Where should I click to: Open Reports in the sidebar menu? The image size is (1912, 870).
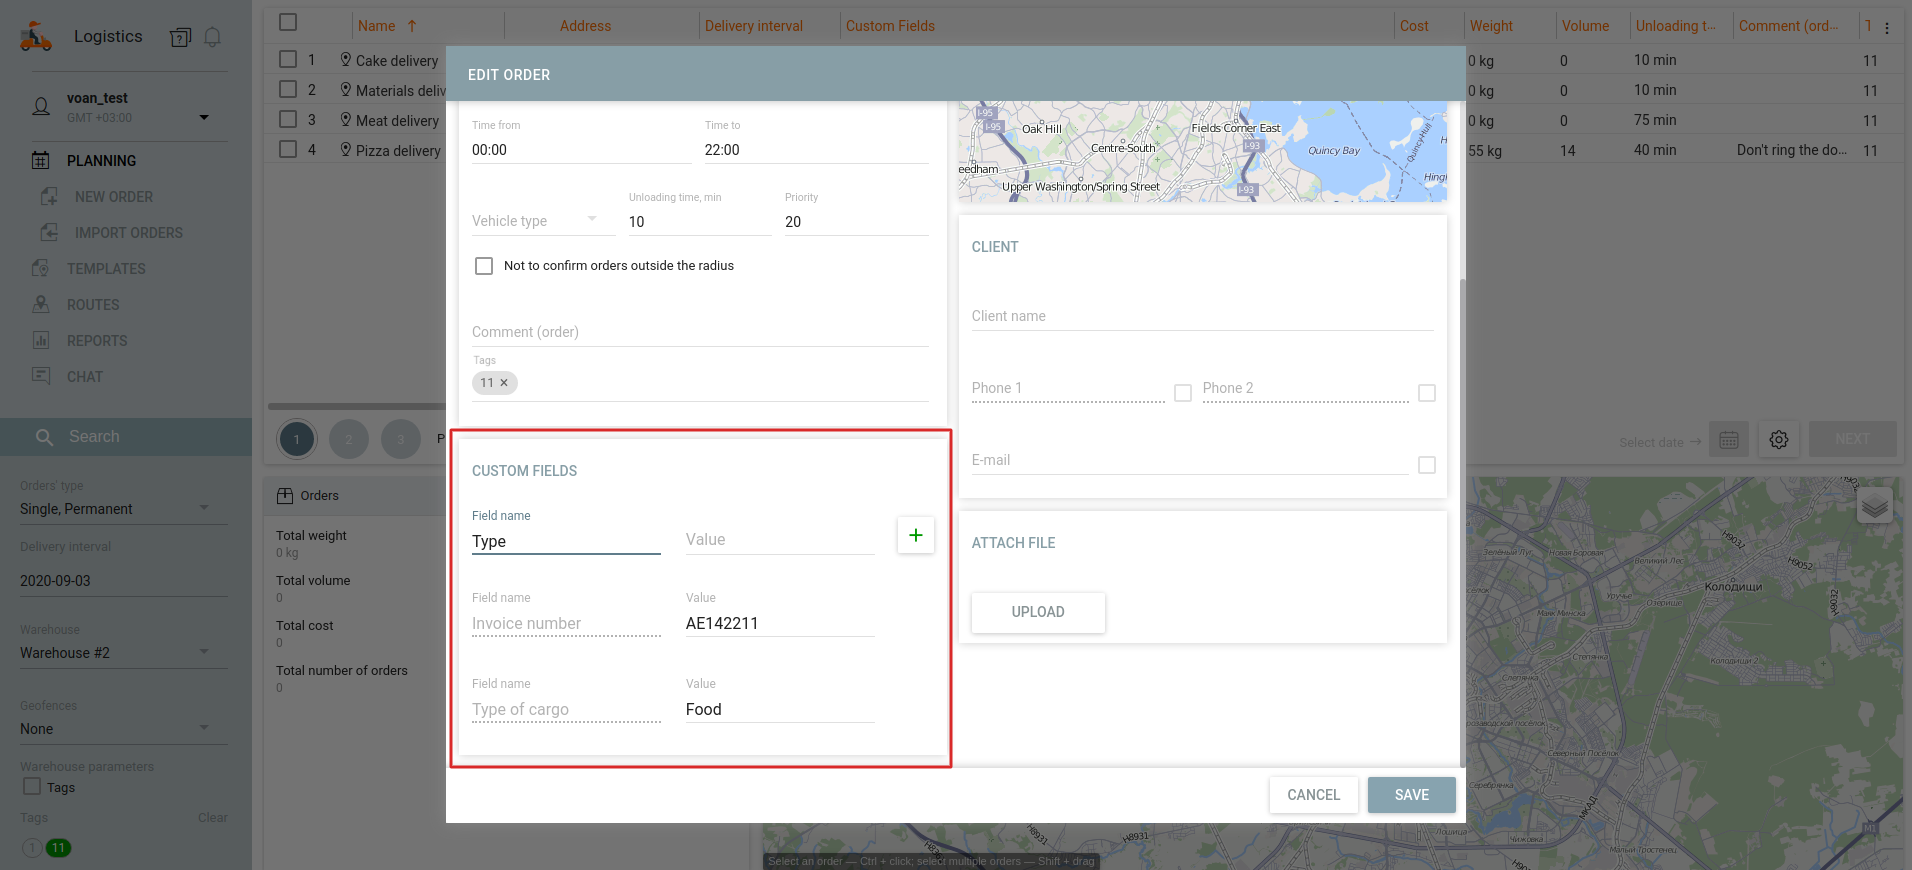pos(97,341)
